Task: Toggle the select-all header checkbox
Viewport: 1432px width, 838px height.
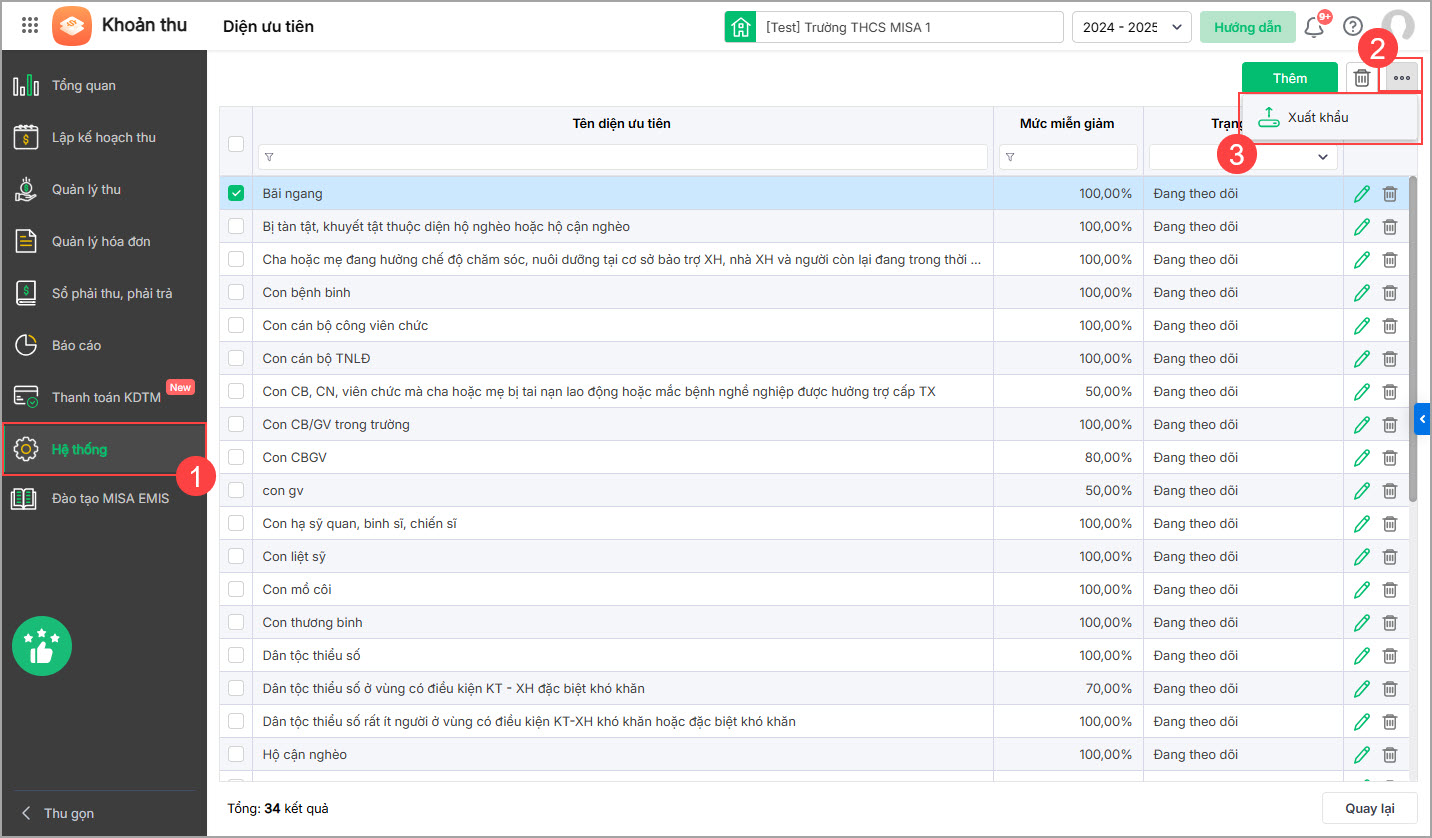Action: 236,144
